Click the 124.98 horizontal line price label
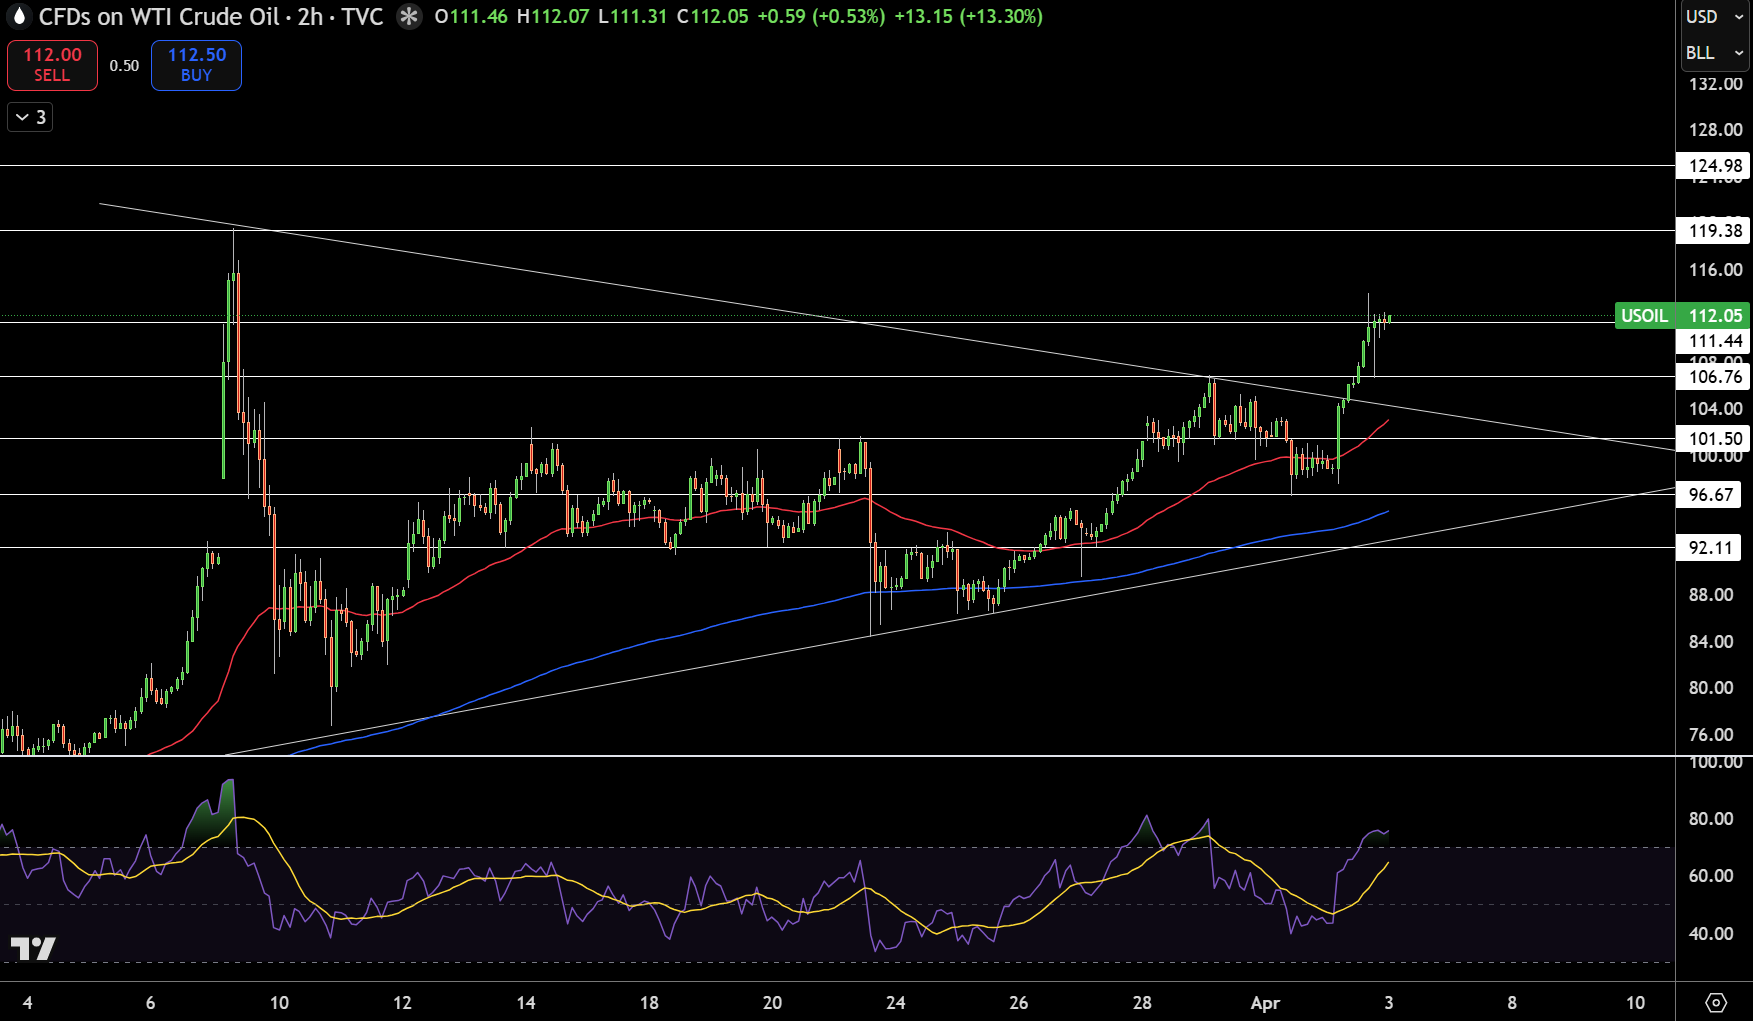1753x1021 pixels. 1713,166
